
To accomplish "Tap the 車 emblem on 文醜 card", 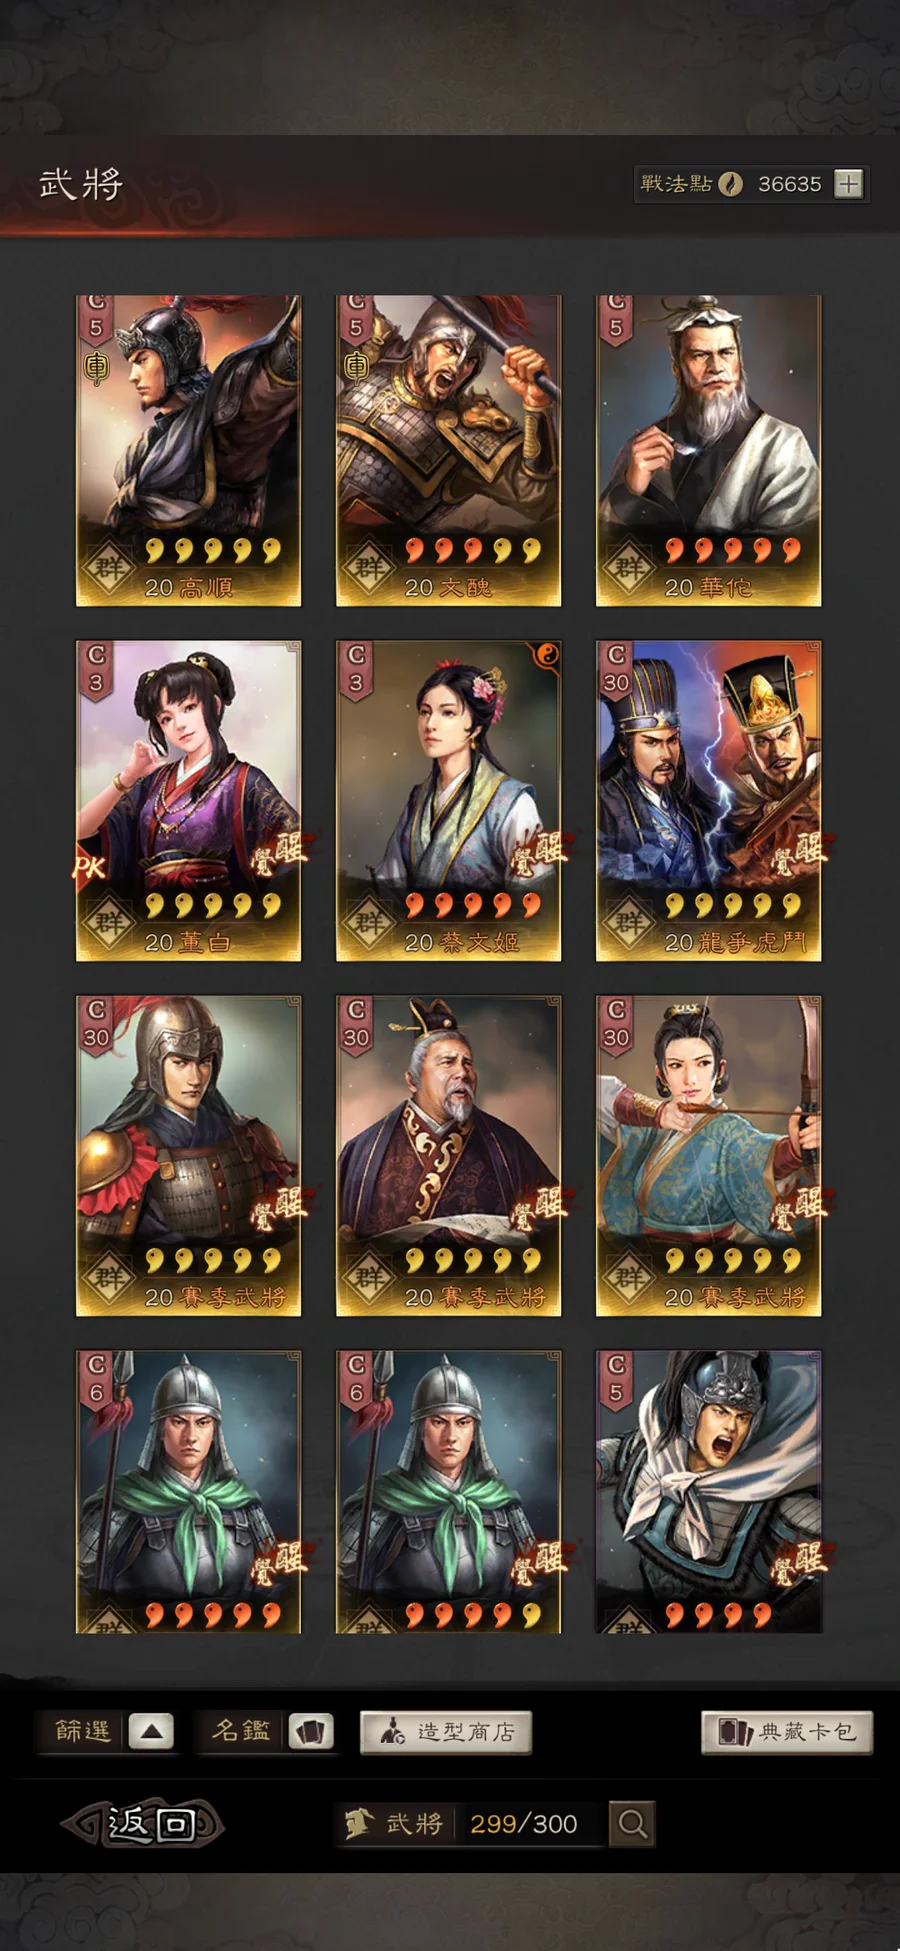I will [x=356, y=366].
